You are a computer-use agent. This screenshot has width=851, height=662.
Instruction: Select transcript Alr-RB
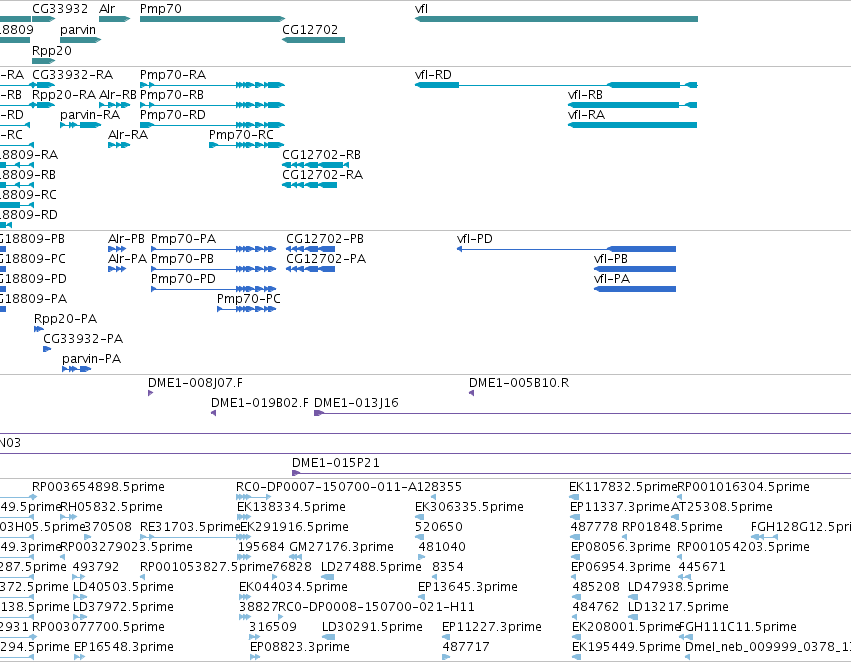pyautogui.click(x=115, y=105)
